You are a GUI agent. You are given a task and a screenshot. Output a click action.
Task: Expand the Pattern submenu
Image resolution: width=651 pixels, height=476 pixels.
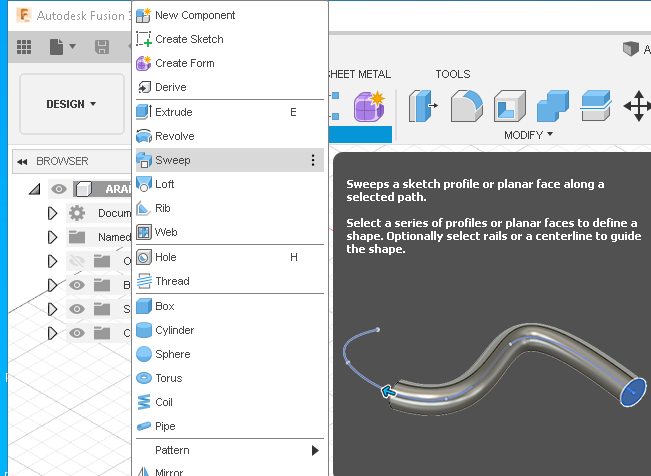pyautogui.click(x=230, y=450)
